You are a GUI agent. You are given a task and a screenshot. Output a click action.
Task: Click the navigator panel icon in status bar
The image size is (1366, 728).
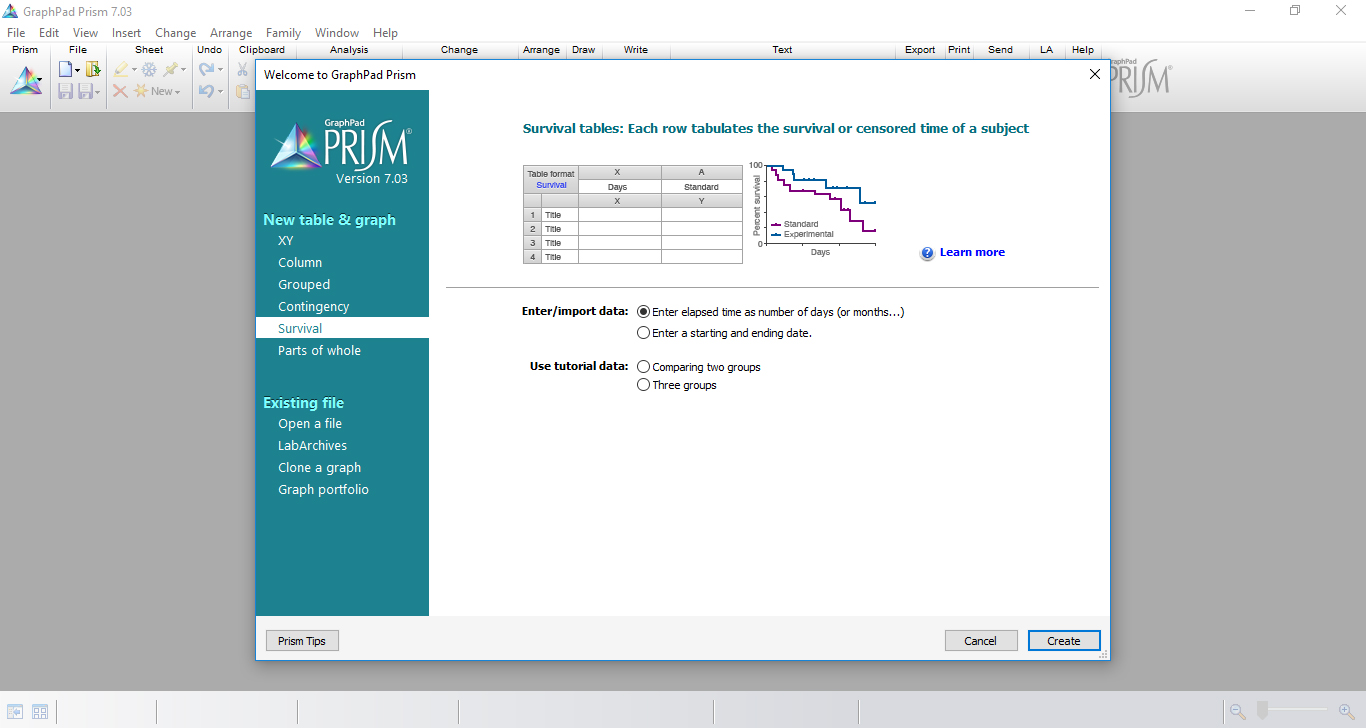(16, 712)
